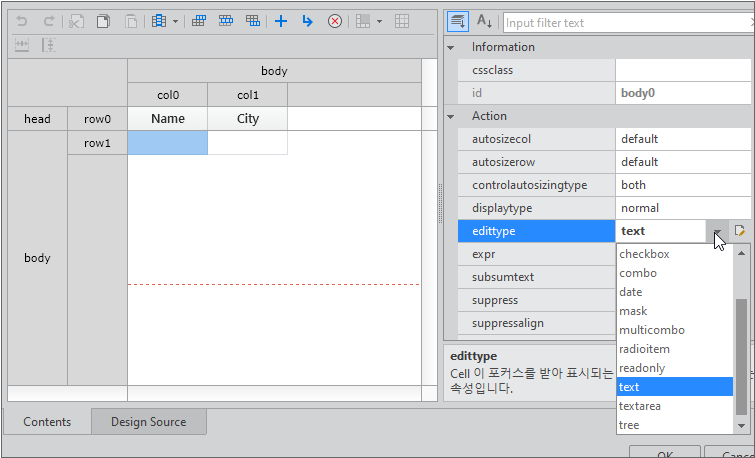Screen dimensions: 755x458
Task: Pick 'textarea' in the edittype list
Action: pos(640,406)
